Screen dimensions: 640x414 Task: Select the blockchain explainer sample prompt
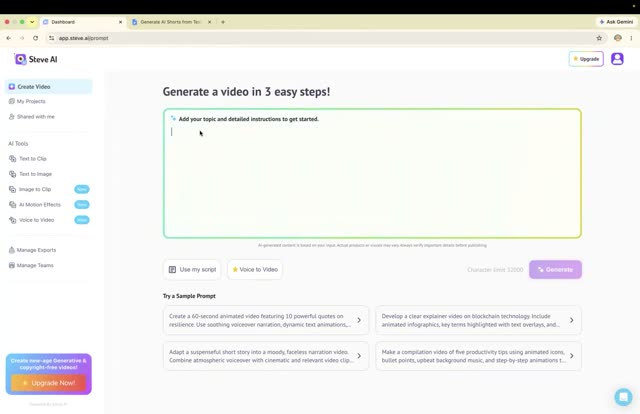point(478,321)
